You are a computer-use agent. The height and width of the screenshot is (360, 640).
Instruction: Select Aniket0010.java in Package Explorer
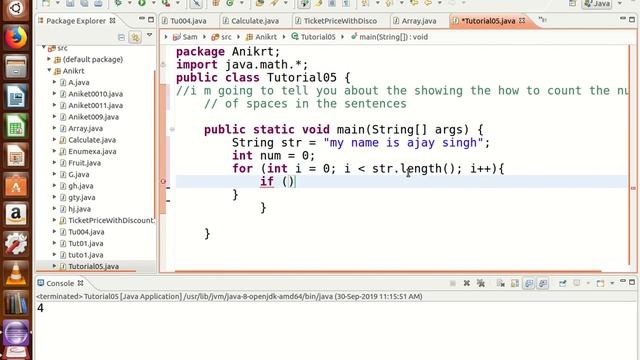click(96, 94)
